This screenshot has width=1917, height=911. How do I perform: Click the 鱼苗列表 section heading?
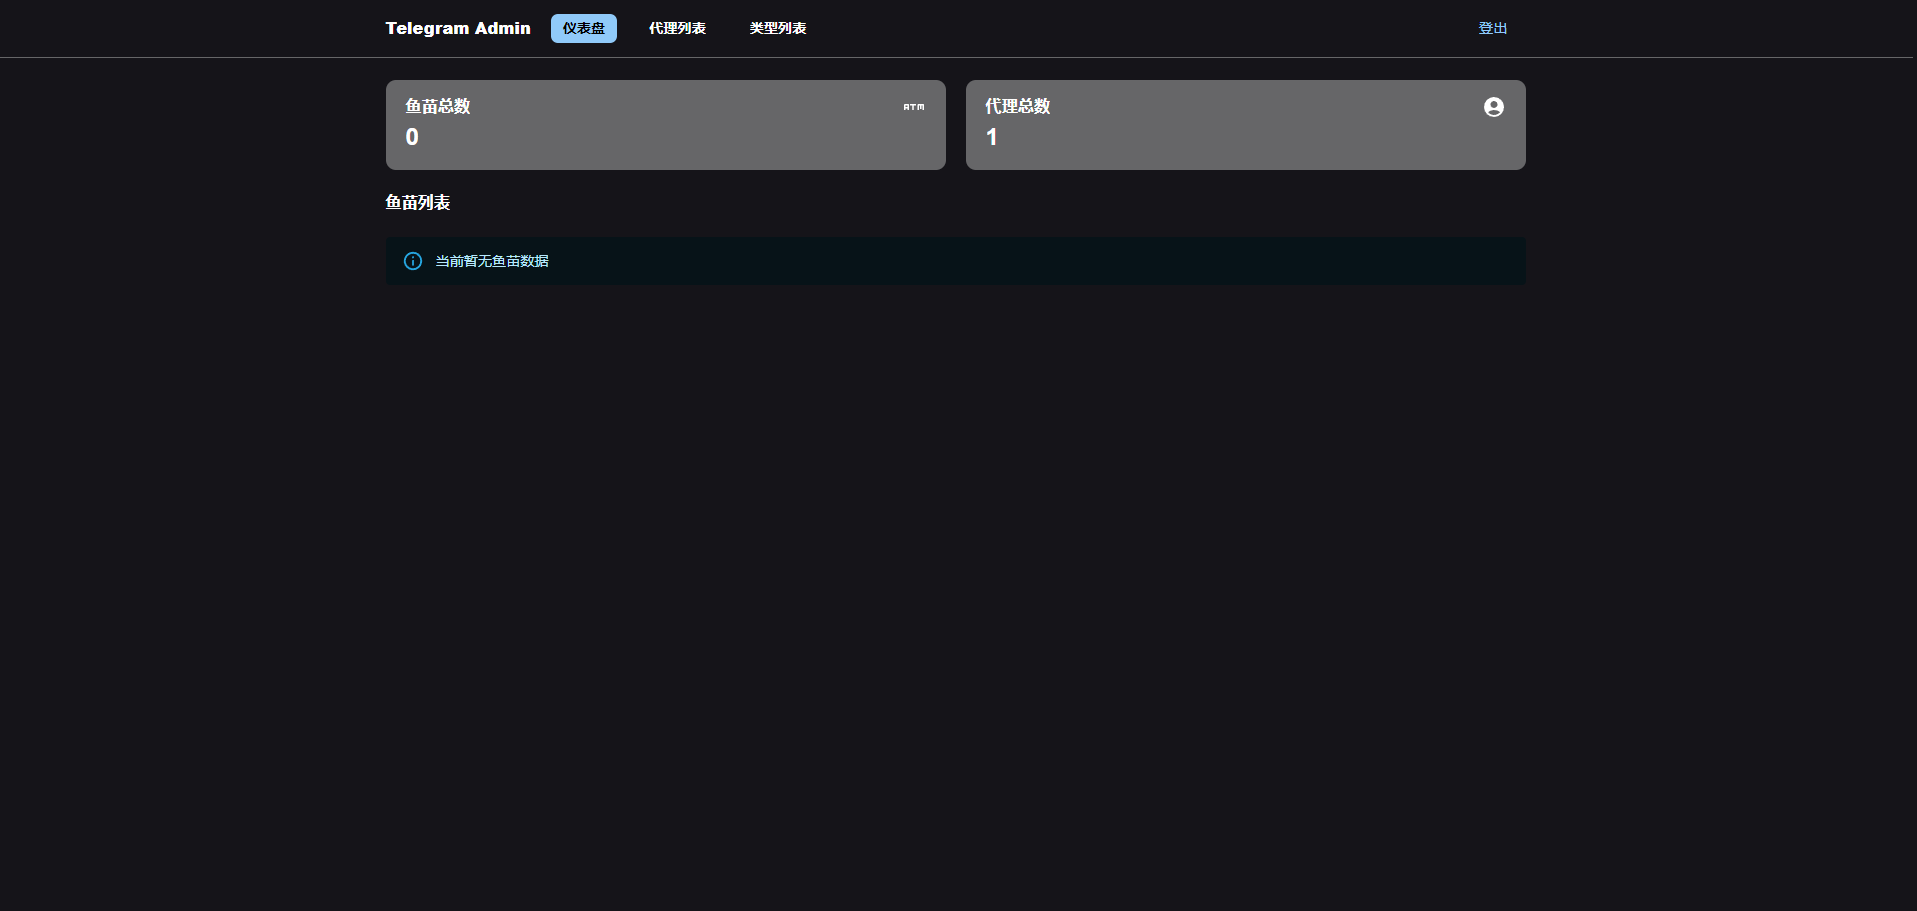(x=418, y=202)
